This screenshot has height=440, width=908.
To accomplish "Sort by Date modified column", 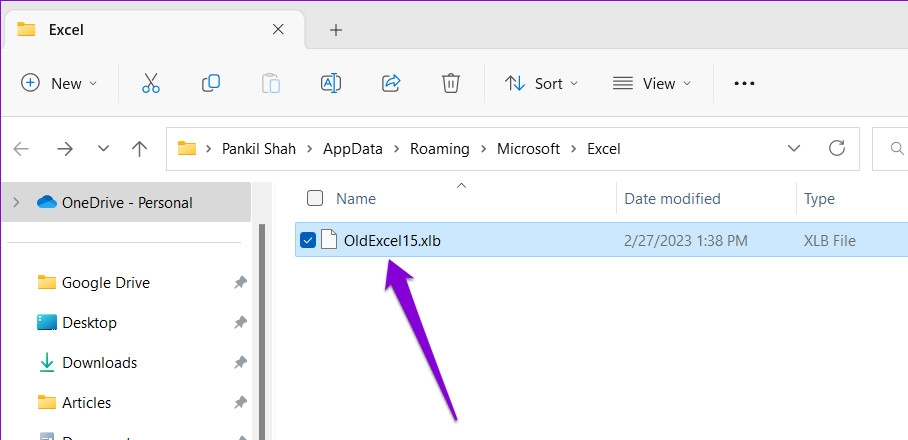I will 672,199.
